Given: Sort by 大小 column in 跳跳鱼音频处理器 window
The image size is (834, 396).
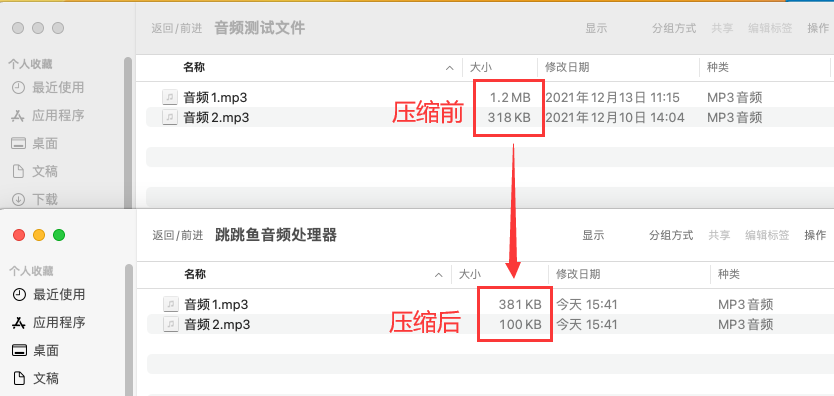Looking at the screenshot, I should tap(470, 274).
